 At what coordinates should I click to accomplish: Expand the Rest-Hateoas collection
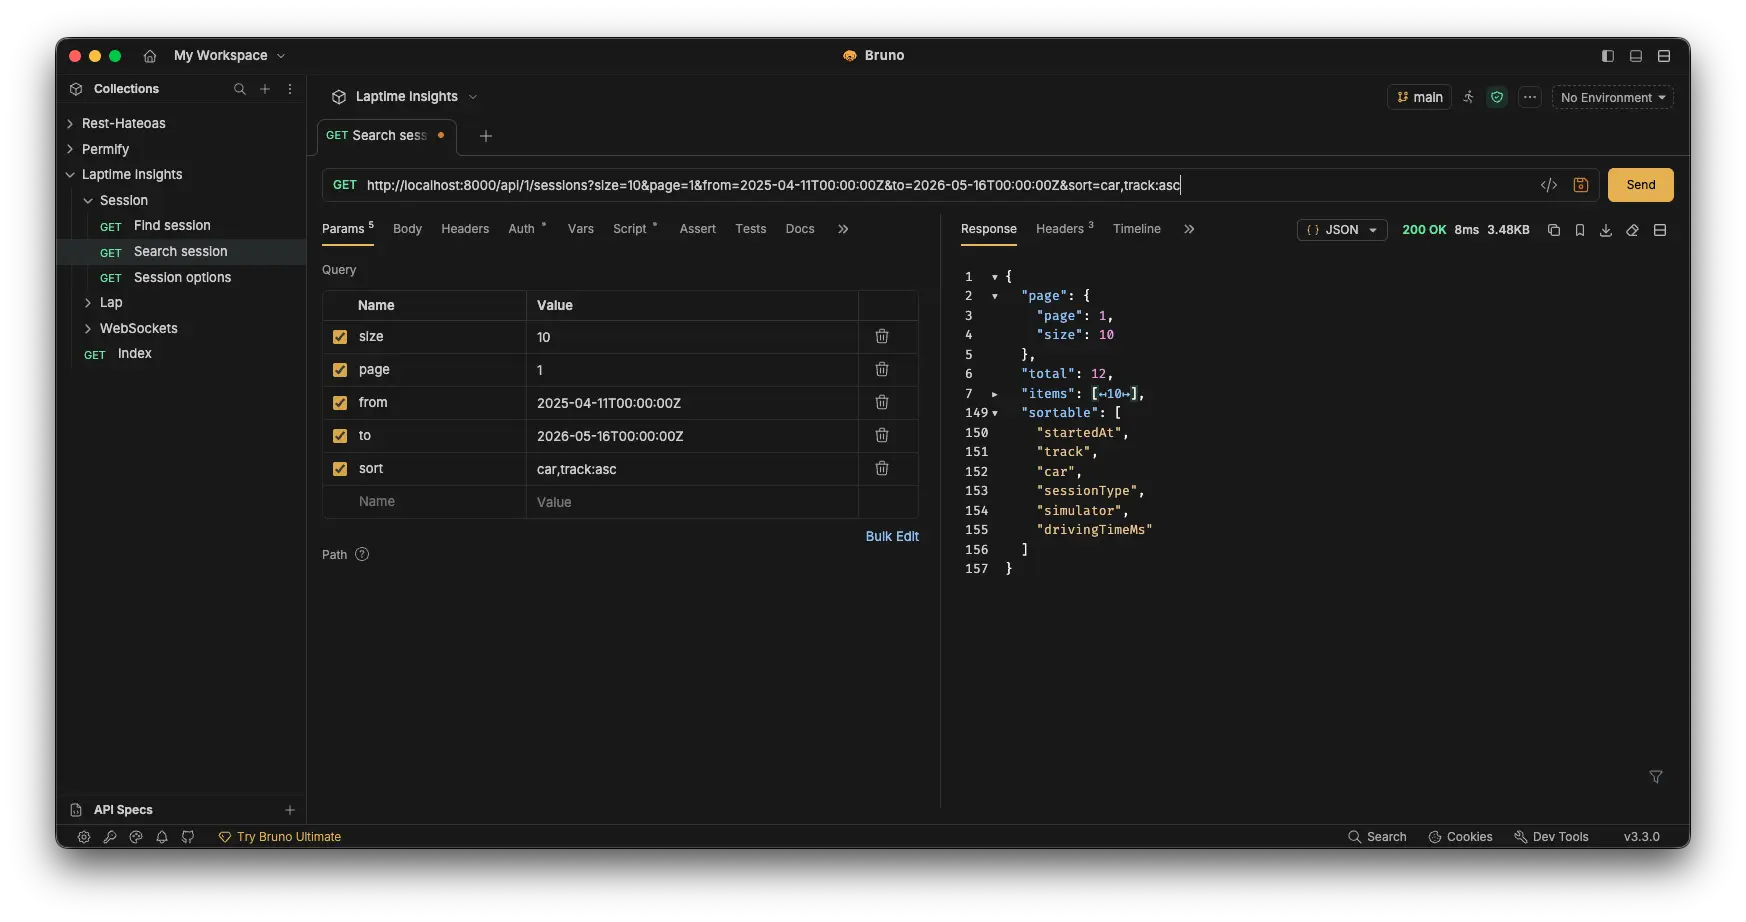[70, 124]
